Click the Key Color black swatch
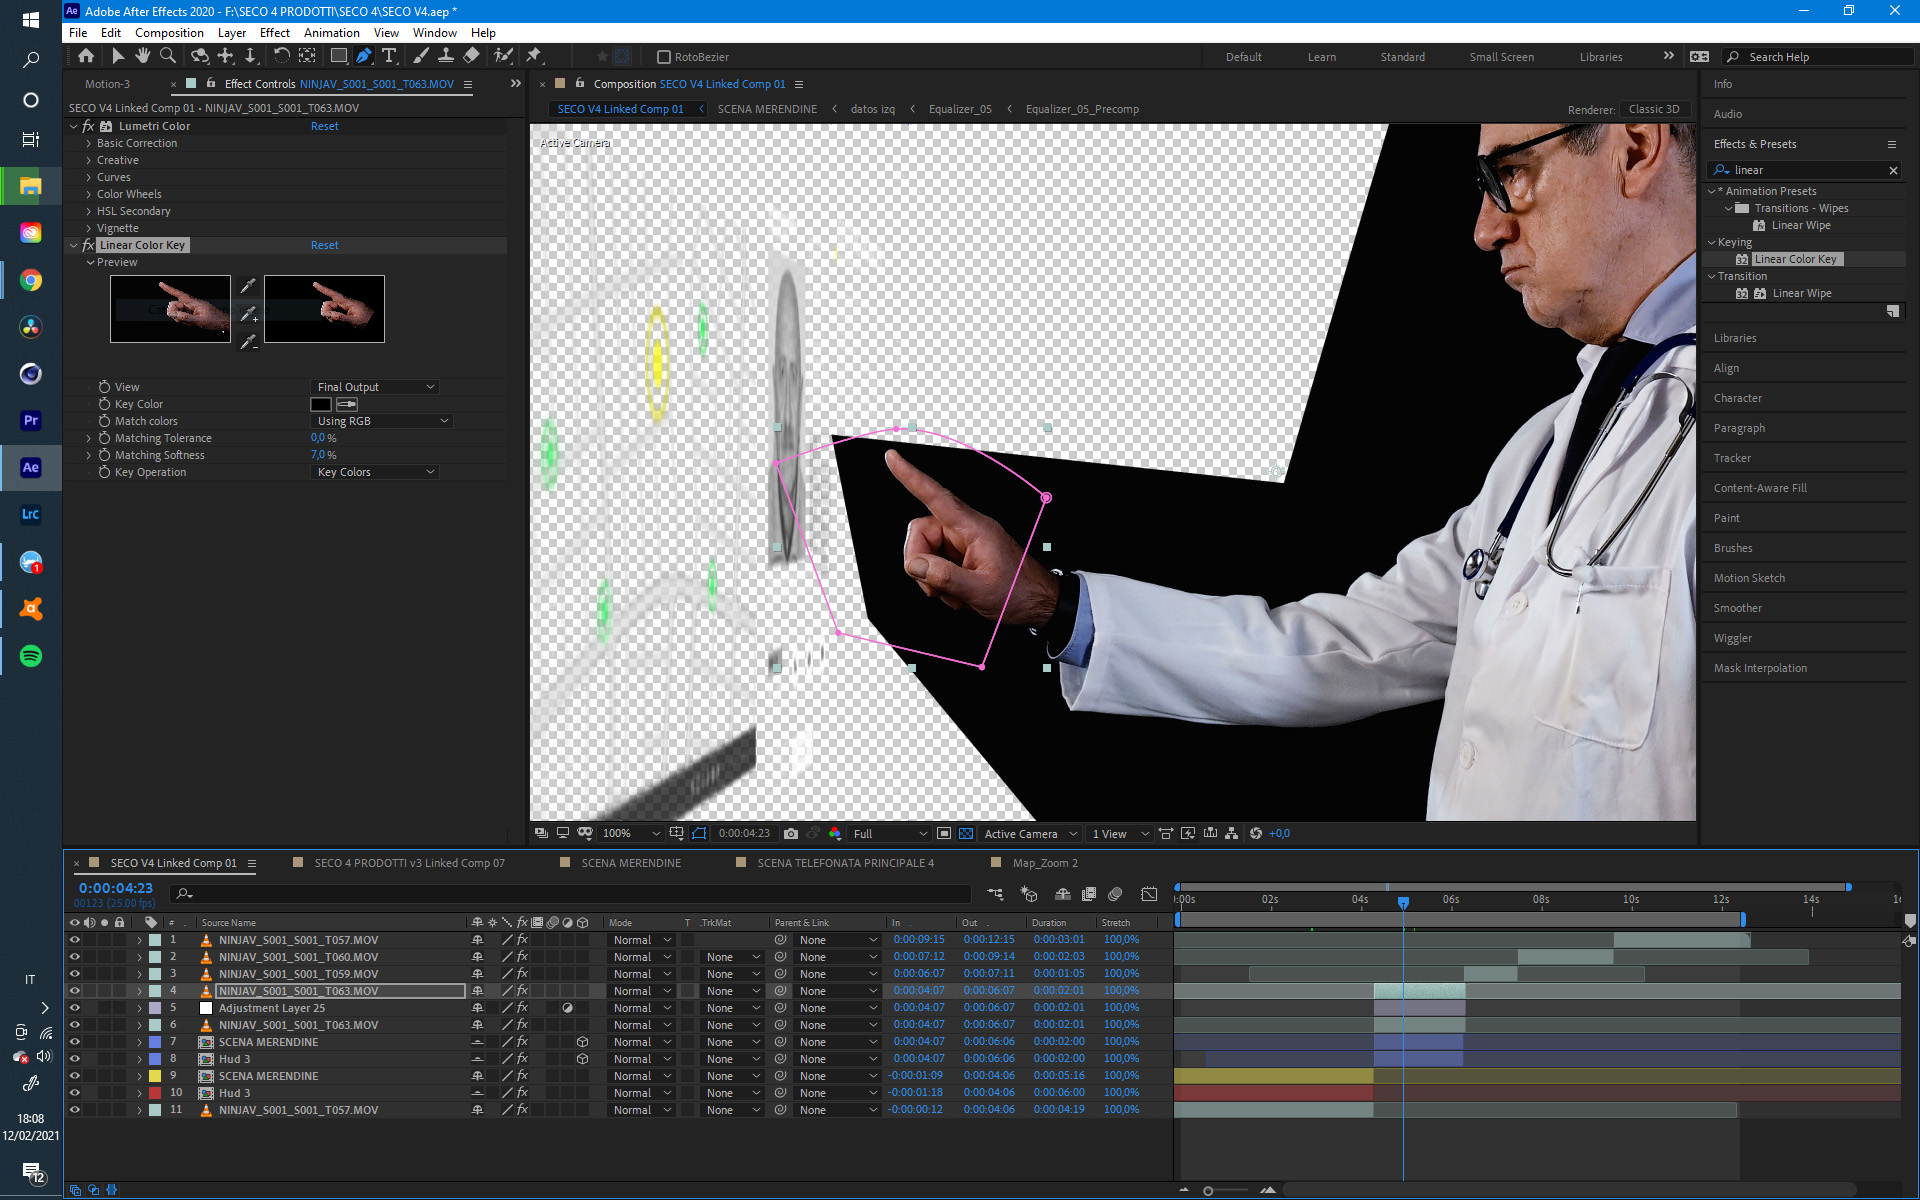Viewport: 1920px width, 1200px height. (x=321, y=404)
